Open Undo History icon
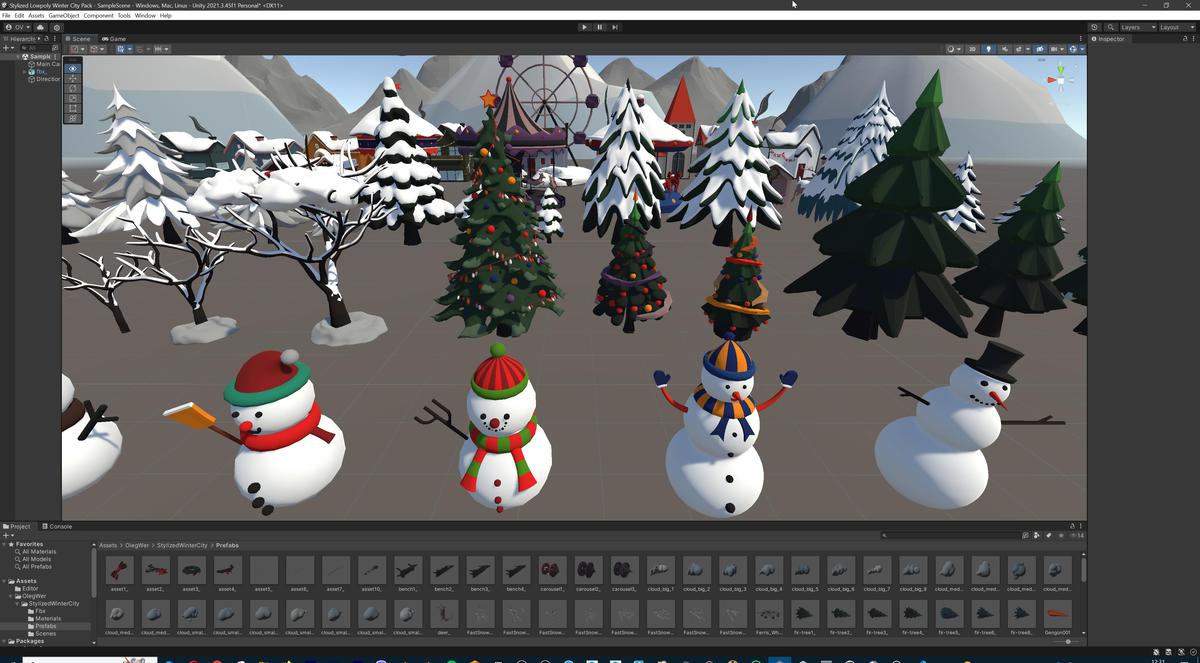 click(x=1094, y=27)
